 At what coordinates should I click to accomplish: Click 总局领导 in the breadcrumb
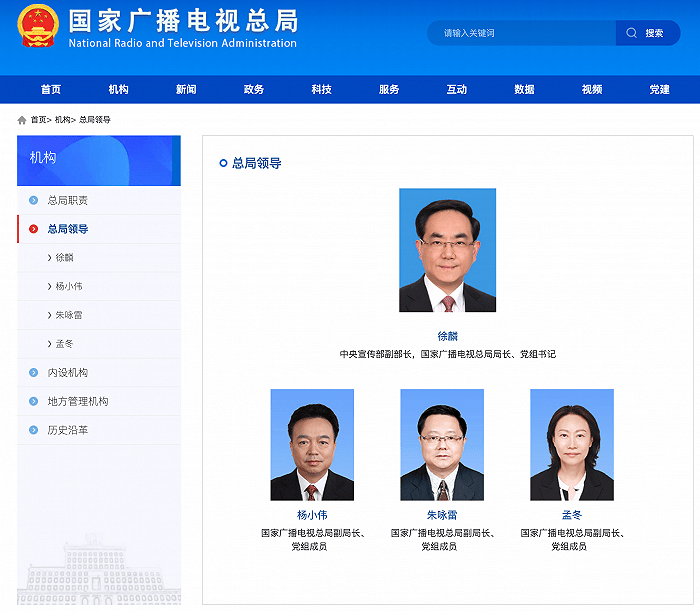coord(95,120)
